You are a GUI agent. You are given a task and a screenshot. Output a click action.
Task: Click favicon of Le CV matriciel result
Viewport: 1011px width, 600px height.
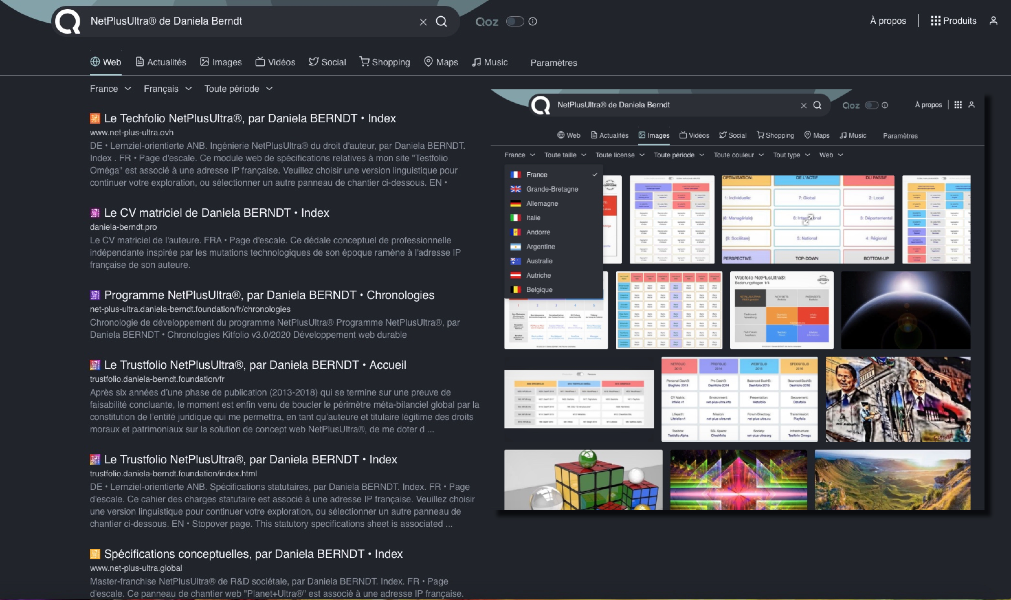click(x=95, y=213)
